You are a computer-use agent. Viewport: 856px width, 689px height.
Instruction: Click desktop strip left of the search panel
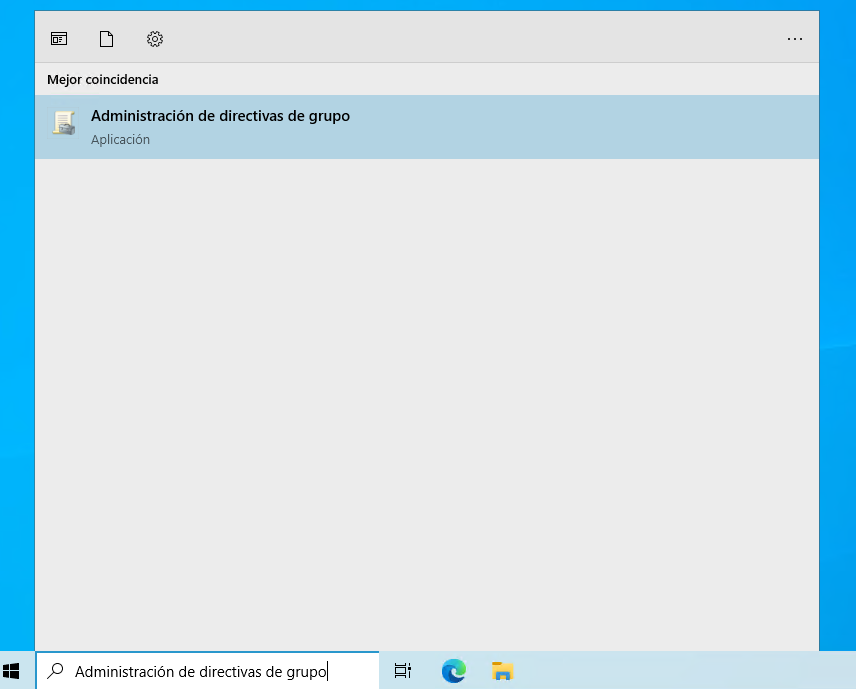[x=16, y=300]
